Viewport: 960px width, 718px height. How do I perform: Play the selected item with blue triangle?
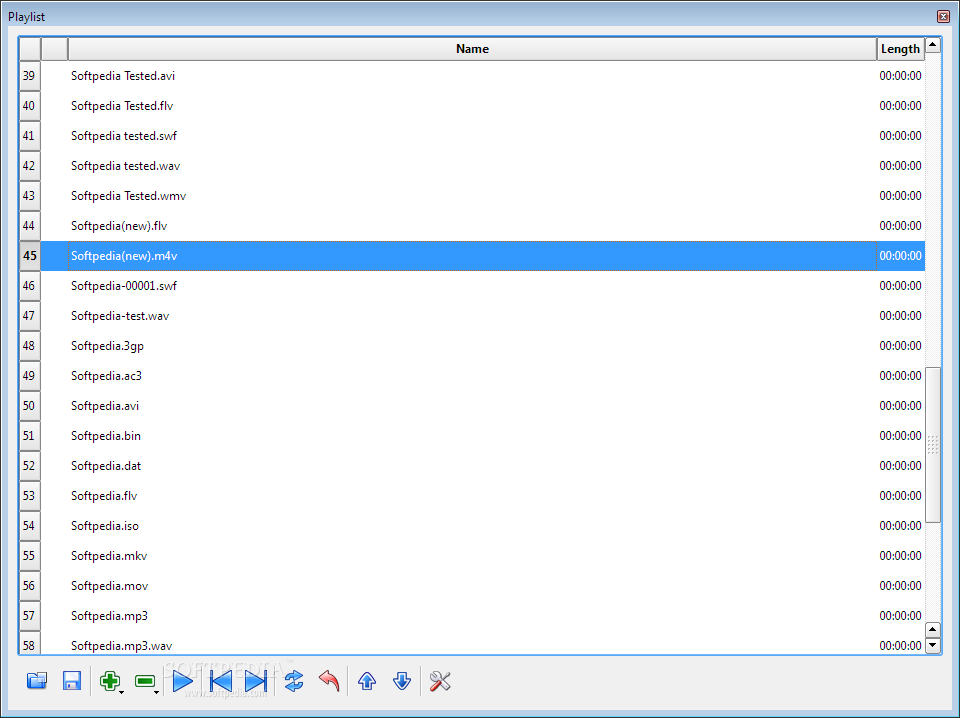(182, 681)
